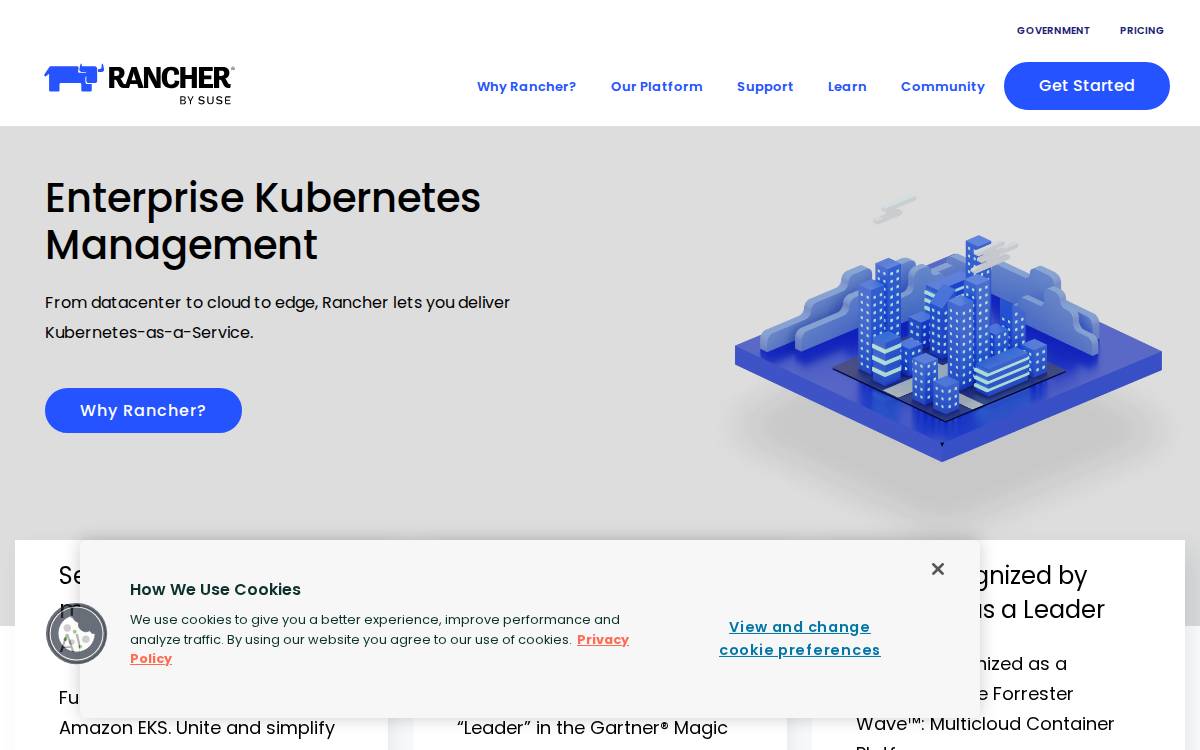1200x750 pixels.
Task: Open the Community nav menu
Action: click(942, 87)
